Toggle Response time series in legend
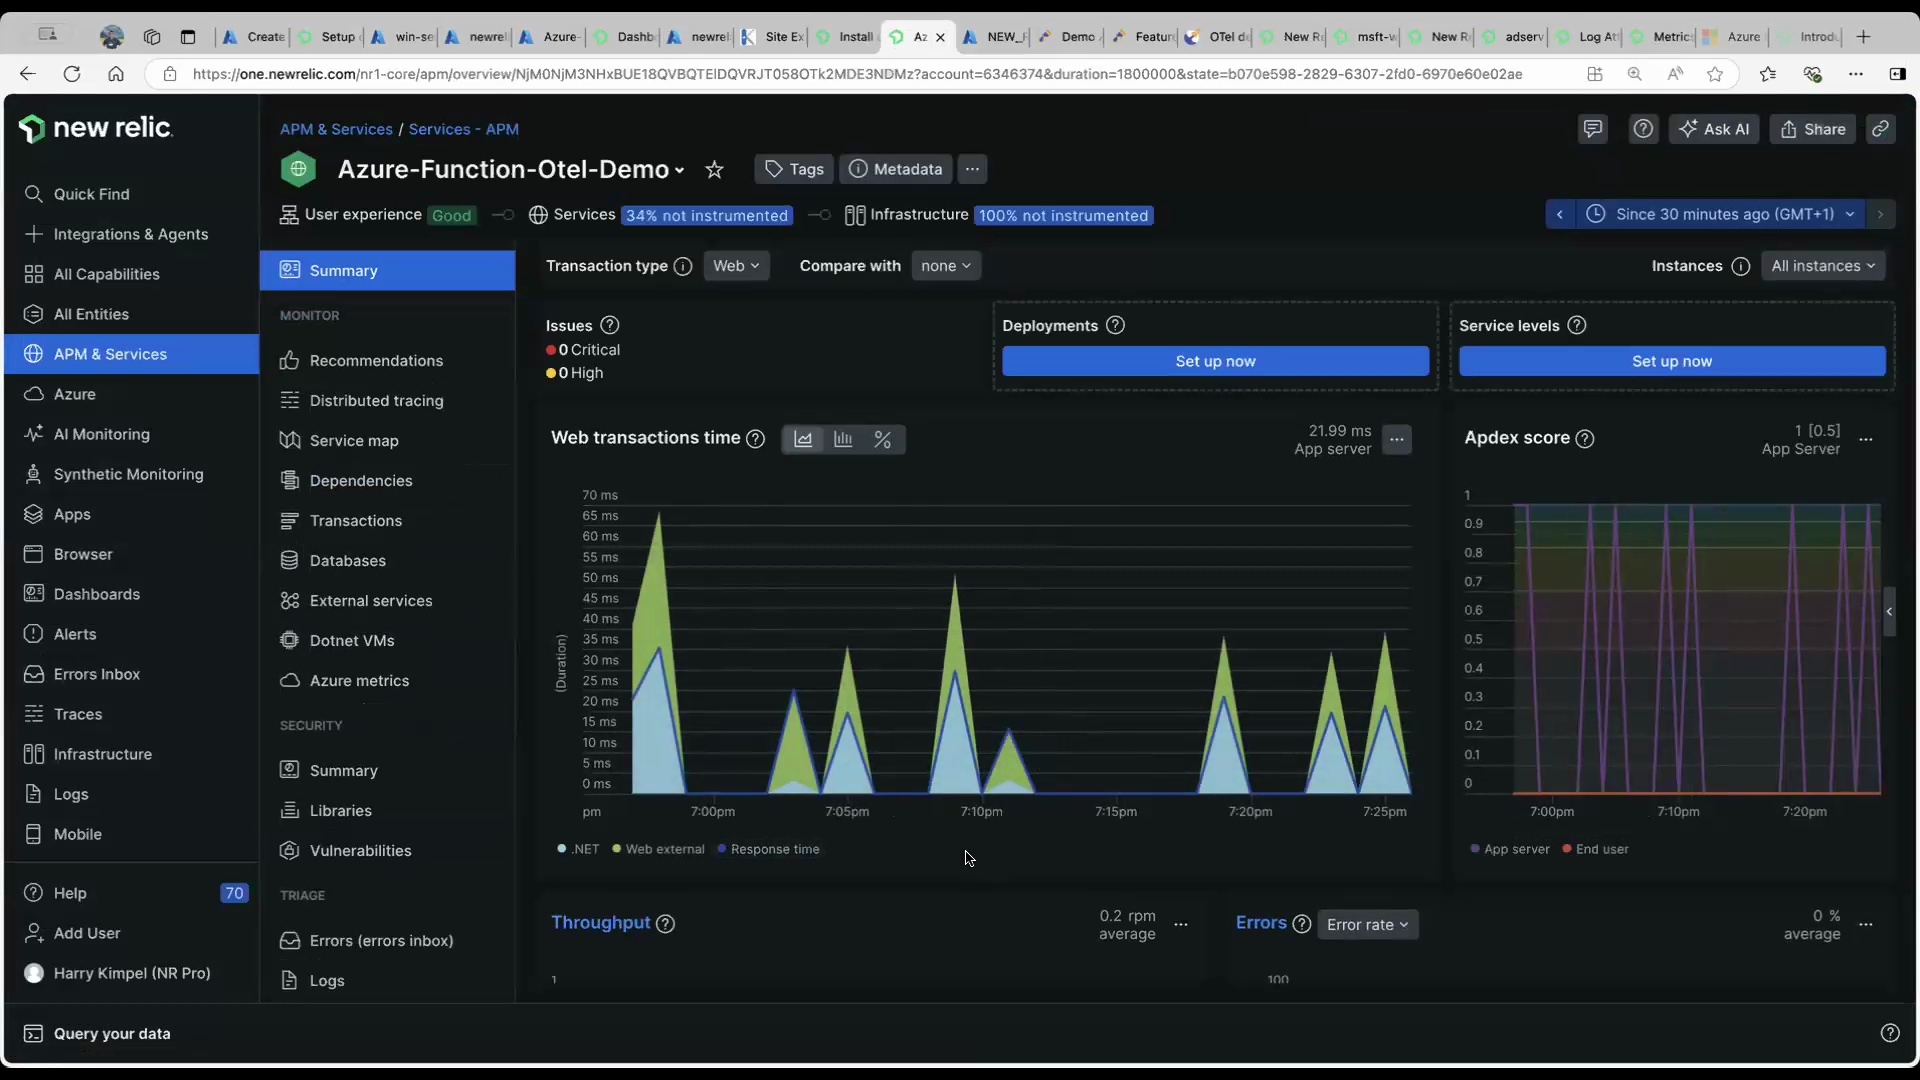The image size is (1920, 1080). pos(768,849)
